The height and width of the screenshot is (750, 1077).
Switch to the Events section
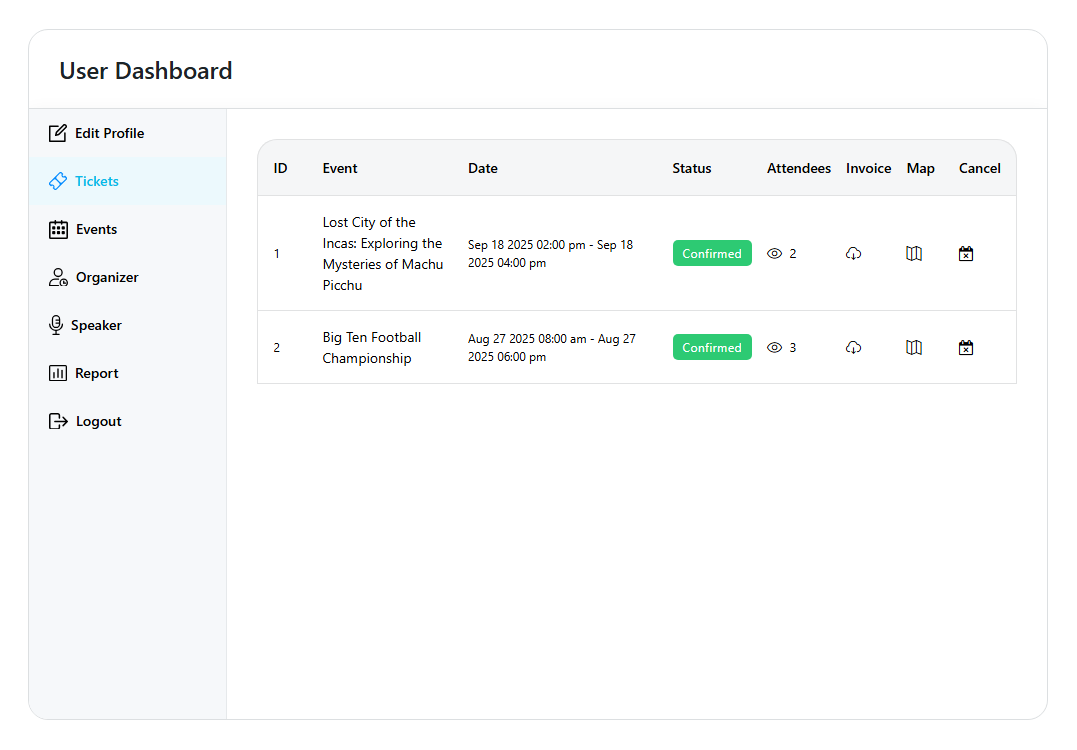(96, 228)
